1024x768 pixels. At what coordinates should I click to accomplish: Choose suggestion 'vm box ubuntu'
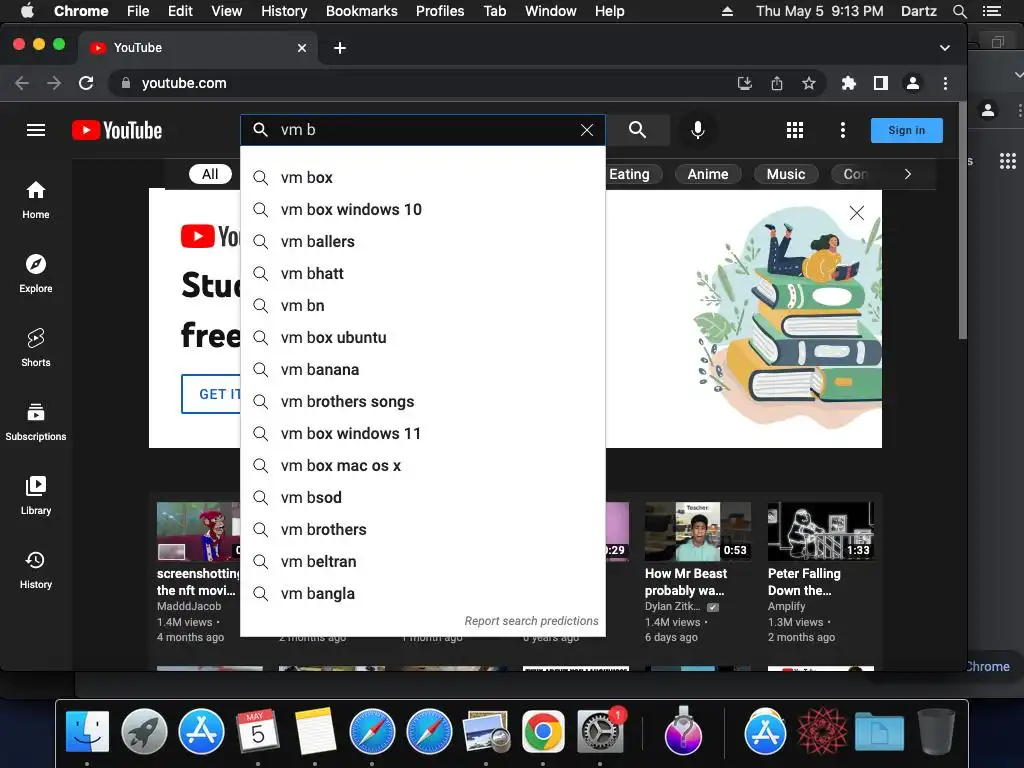[x=423, y=338]
